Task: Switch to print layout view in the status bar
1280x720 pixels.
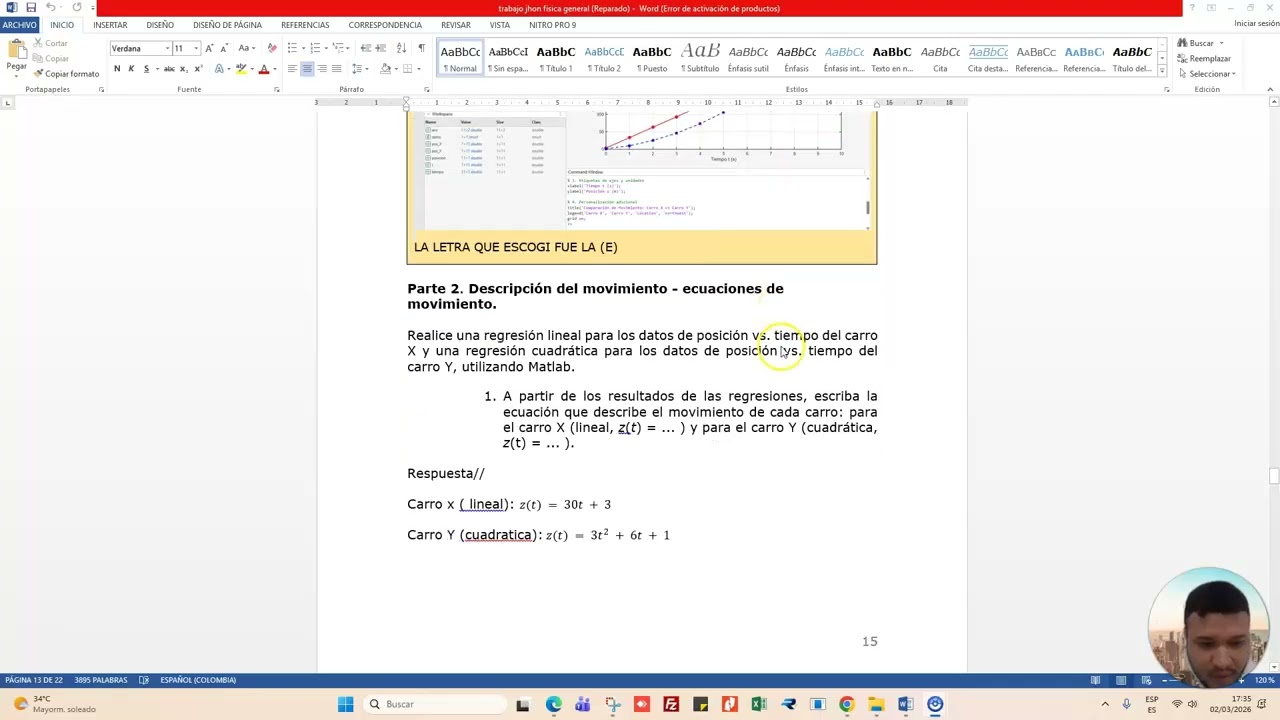Action: [x=1121, y=680]
